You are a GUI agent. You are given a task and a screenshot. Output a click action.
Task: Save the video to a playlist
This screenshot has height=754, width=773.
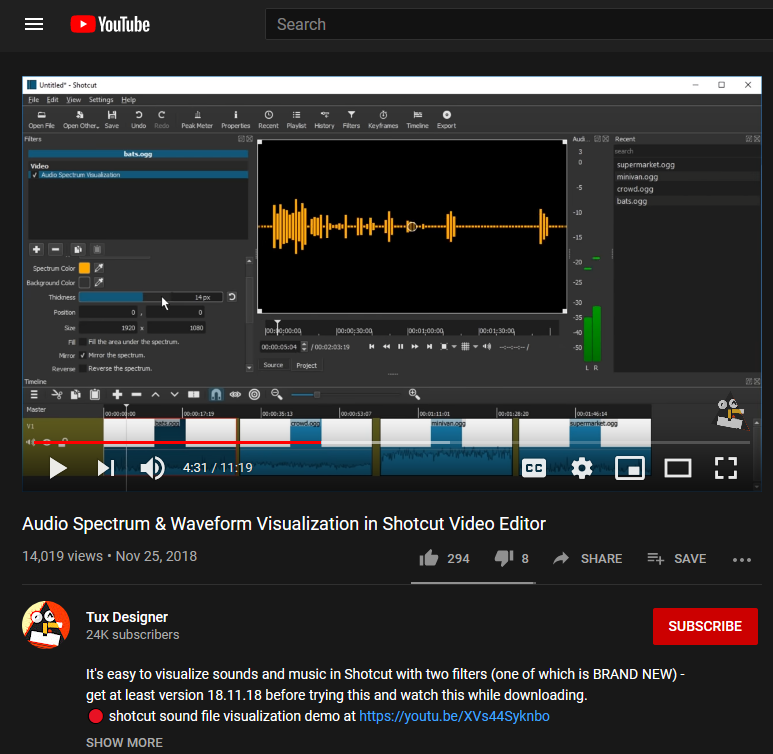point(677,558)
